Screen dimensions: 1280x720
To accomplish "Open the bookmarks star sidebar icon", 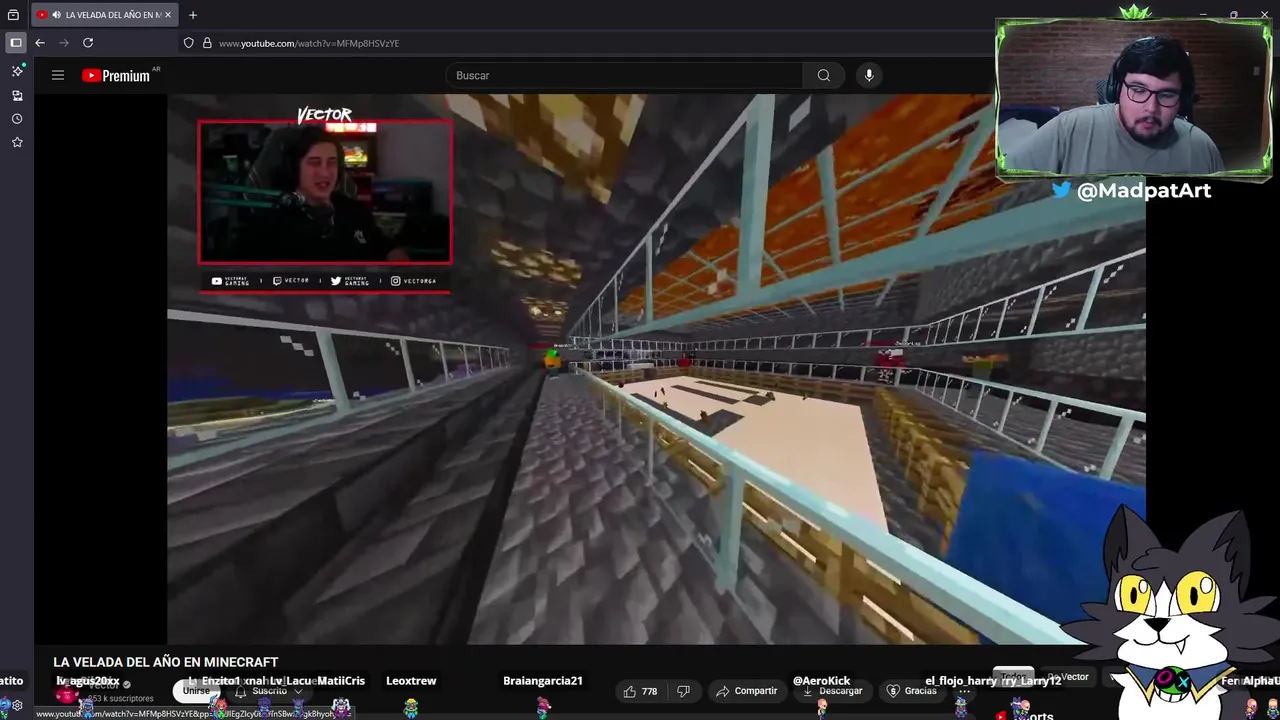I will click(17, 142).
